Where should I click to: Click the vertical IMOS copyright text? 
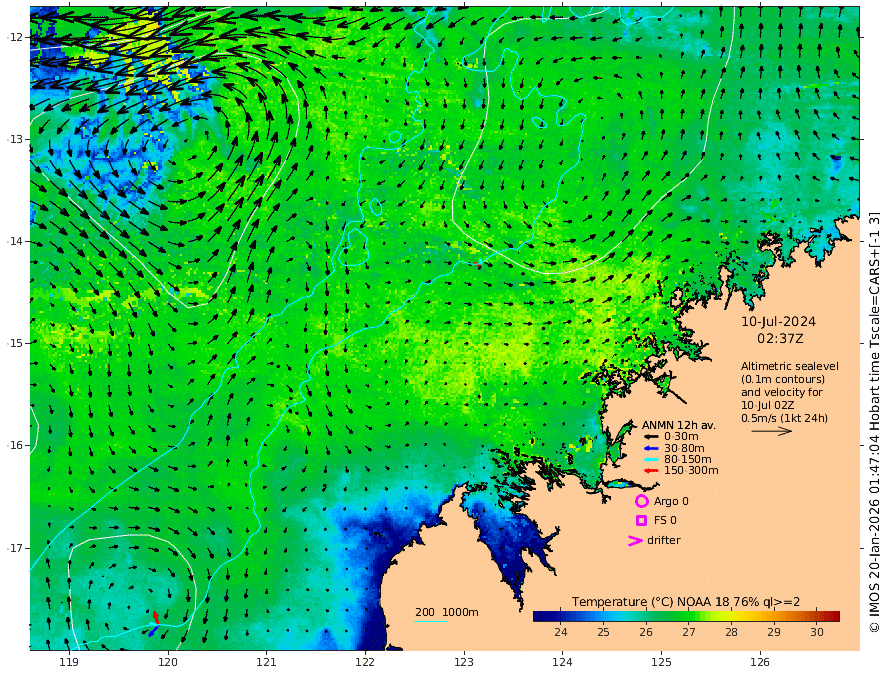click(873, 422)
